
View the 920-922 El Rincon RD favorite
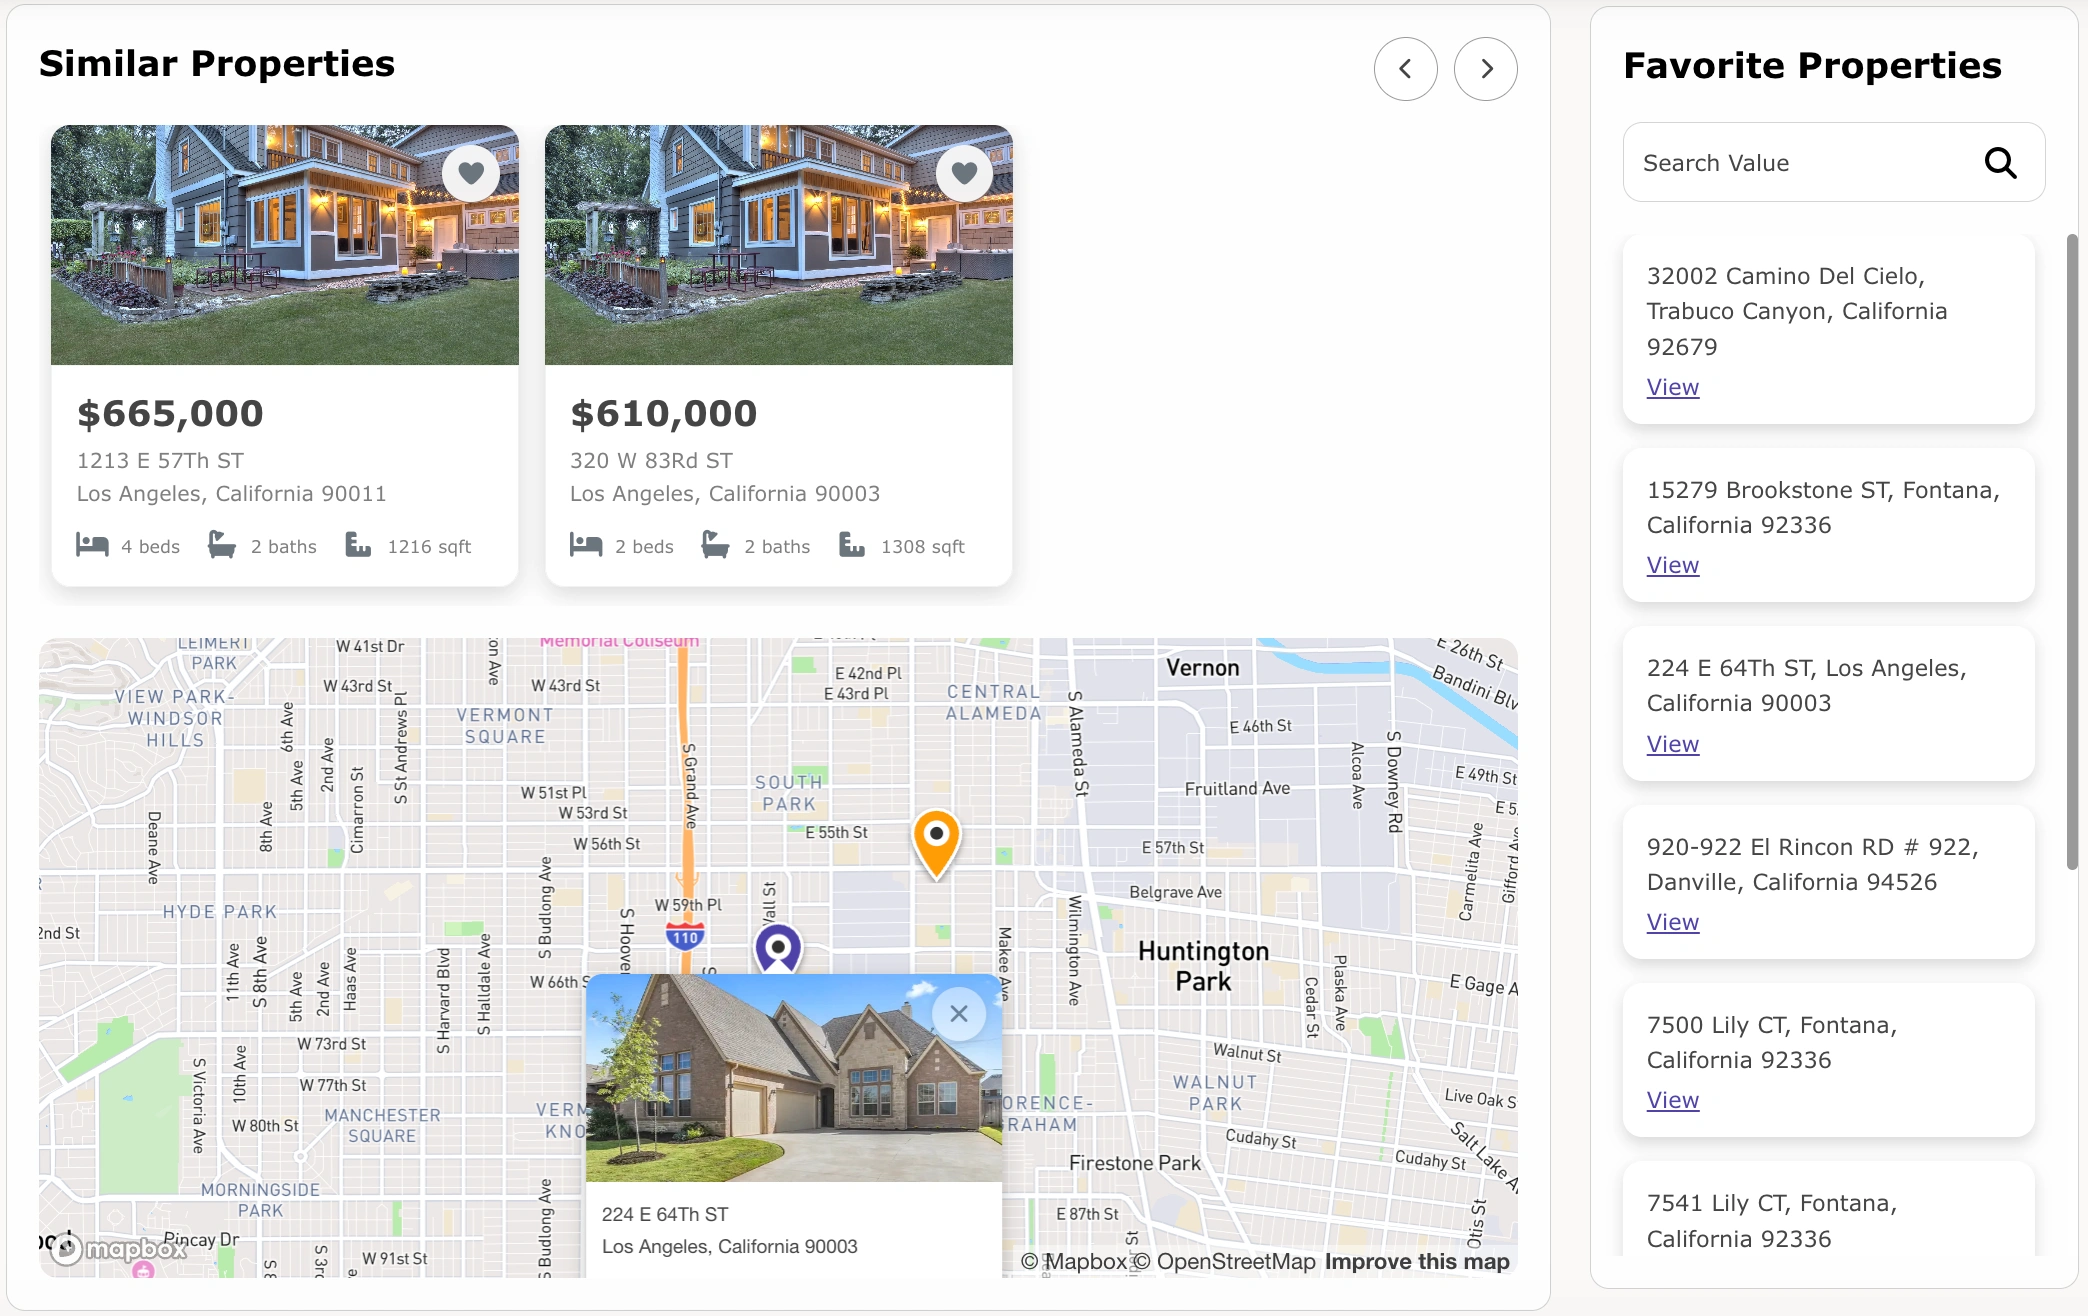[1672, 922]
